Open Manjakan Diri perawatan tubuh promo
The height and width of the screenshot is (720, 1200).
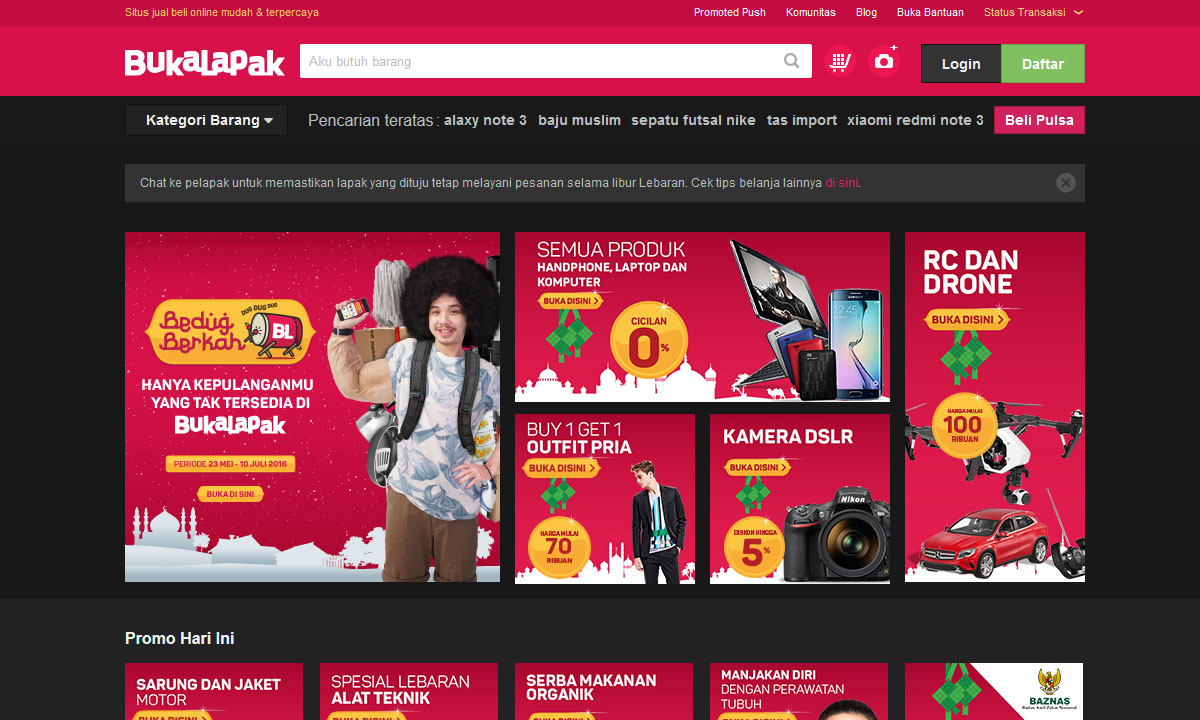[x=799, y=691]
